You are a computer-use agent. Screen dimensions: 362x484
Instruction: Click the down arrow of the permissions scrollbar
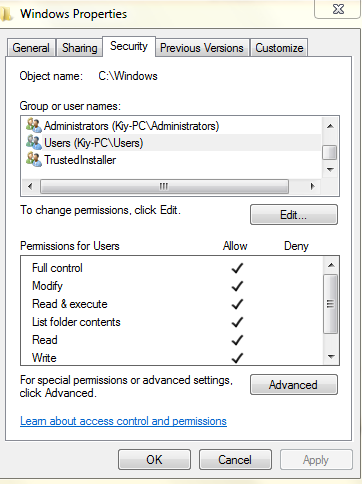[x=331, y=357]
